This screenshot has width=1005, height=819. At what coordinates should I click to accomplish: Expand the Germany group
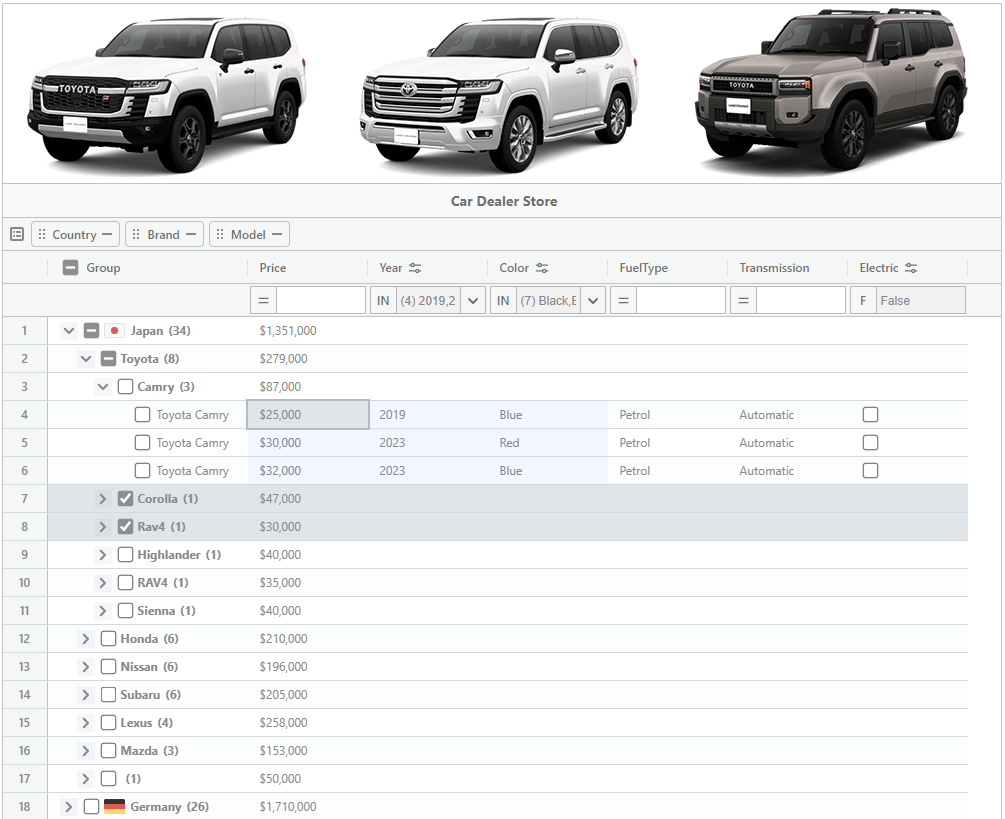69,806
